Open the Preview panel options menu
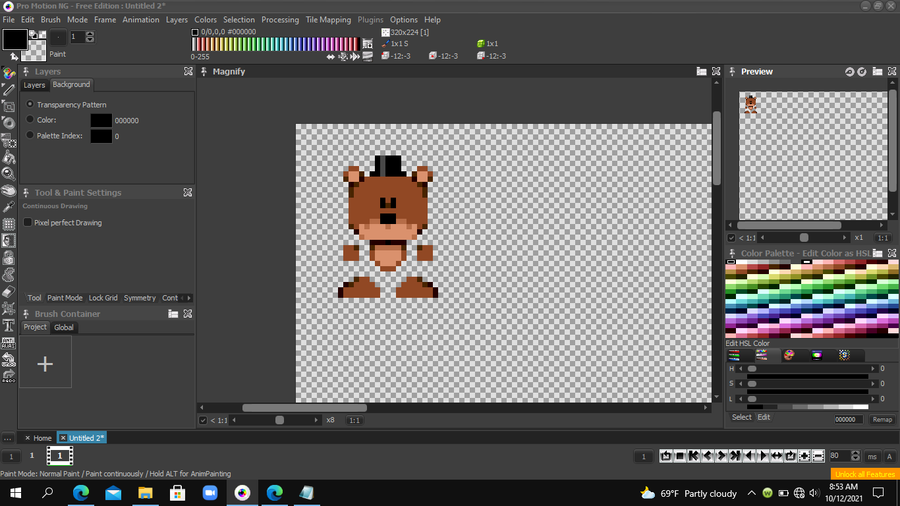Viewport: 900px width, 506px height. pos(877,71)
